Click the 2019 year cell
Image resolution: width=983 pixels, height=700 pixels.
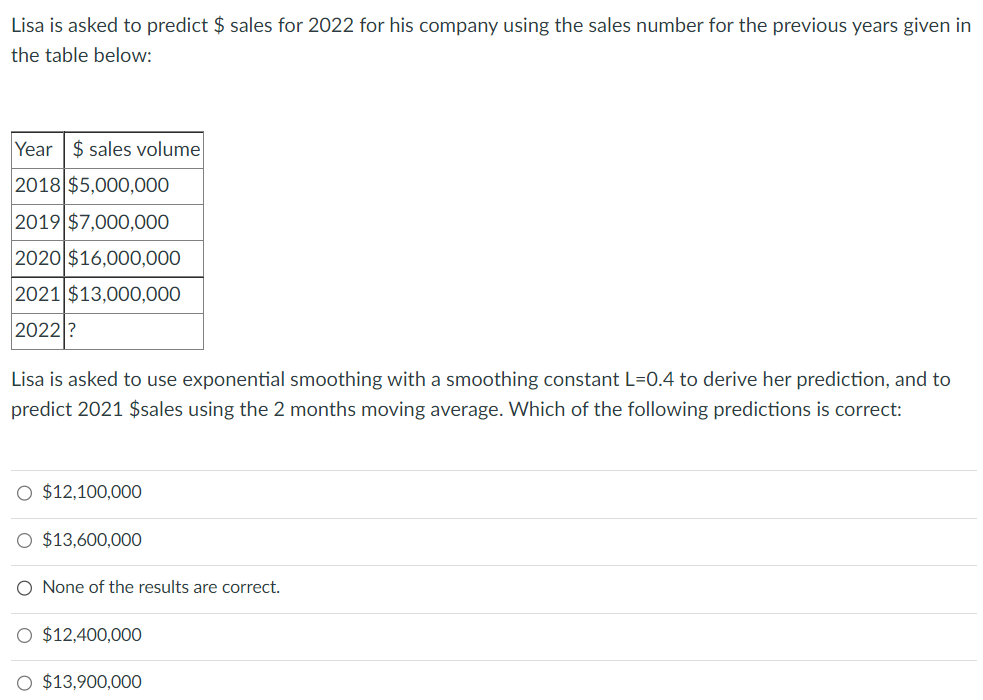click(38, 222)
